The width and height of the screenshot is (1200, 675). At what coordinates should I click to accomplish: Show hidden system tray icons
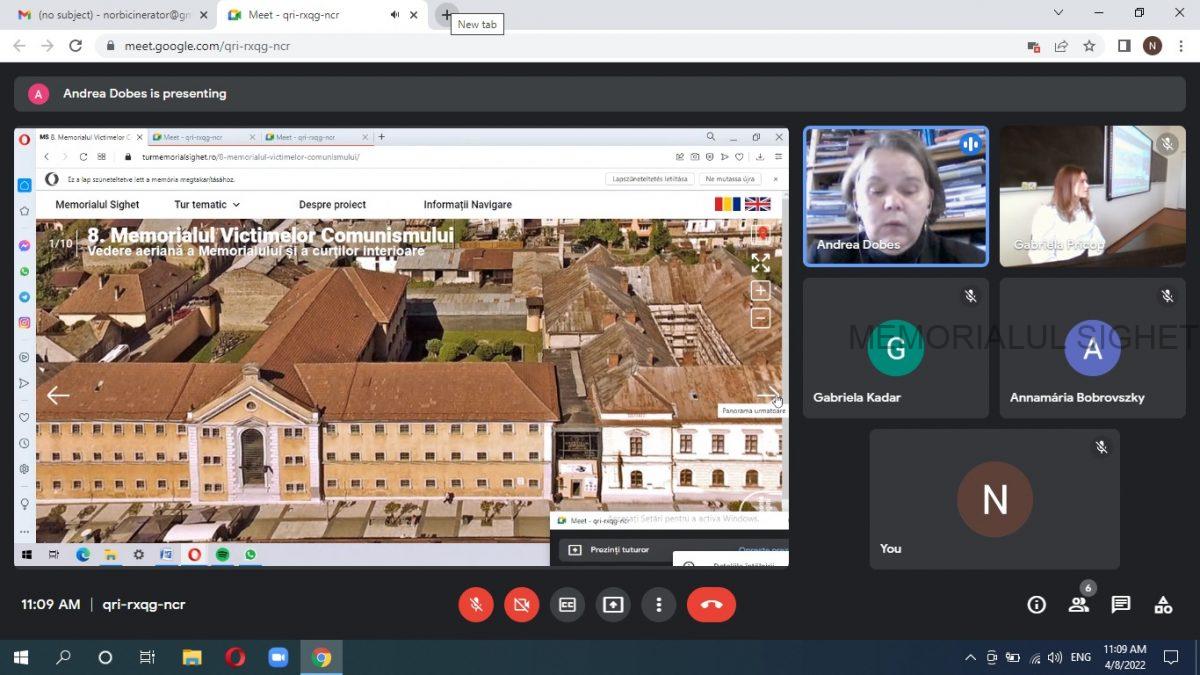[970, 657]
